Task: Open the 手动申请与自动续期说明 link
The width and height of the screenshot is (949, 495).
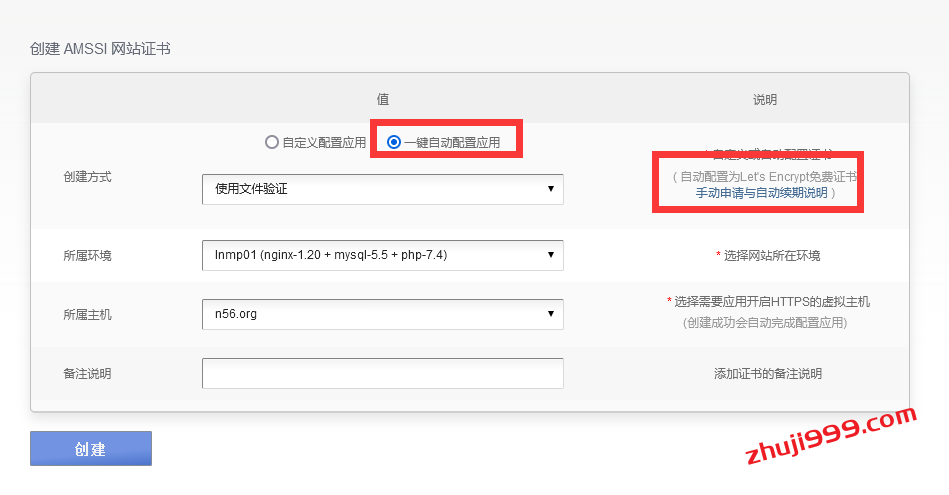Action: tap(762, 193)
